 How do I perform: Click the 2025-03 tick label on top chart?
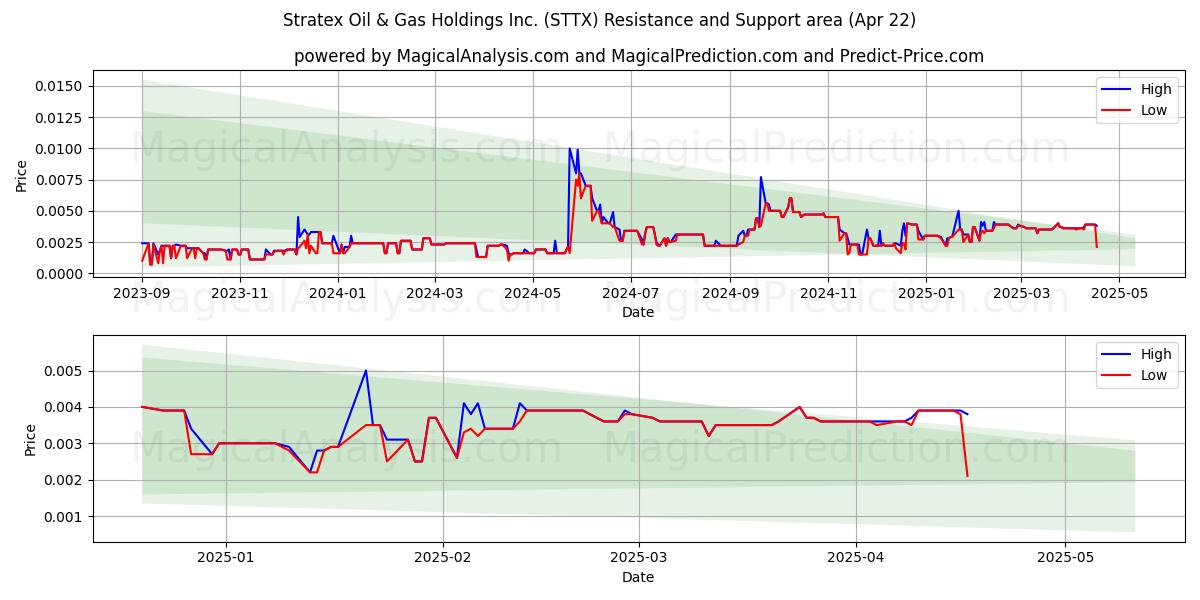point(1021,293)
